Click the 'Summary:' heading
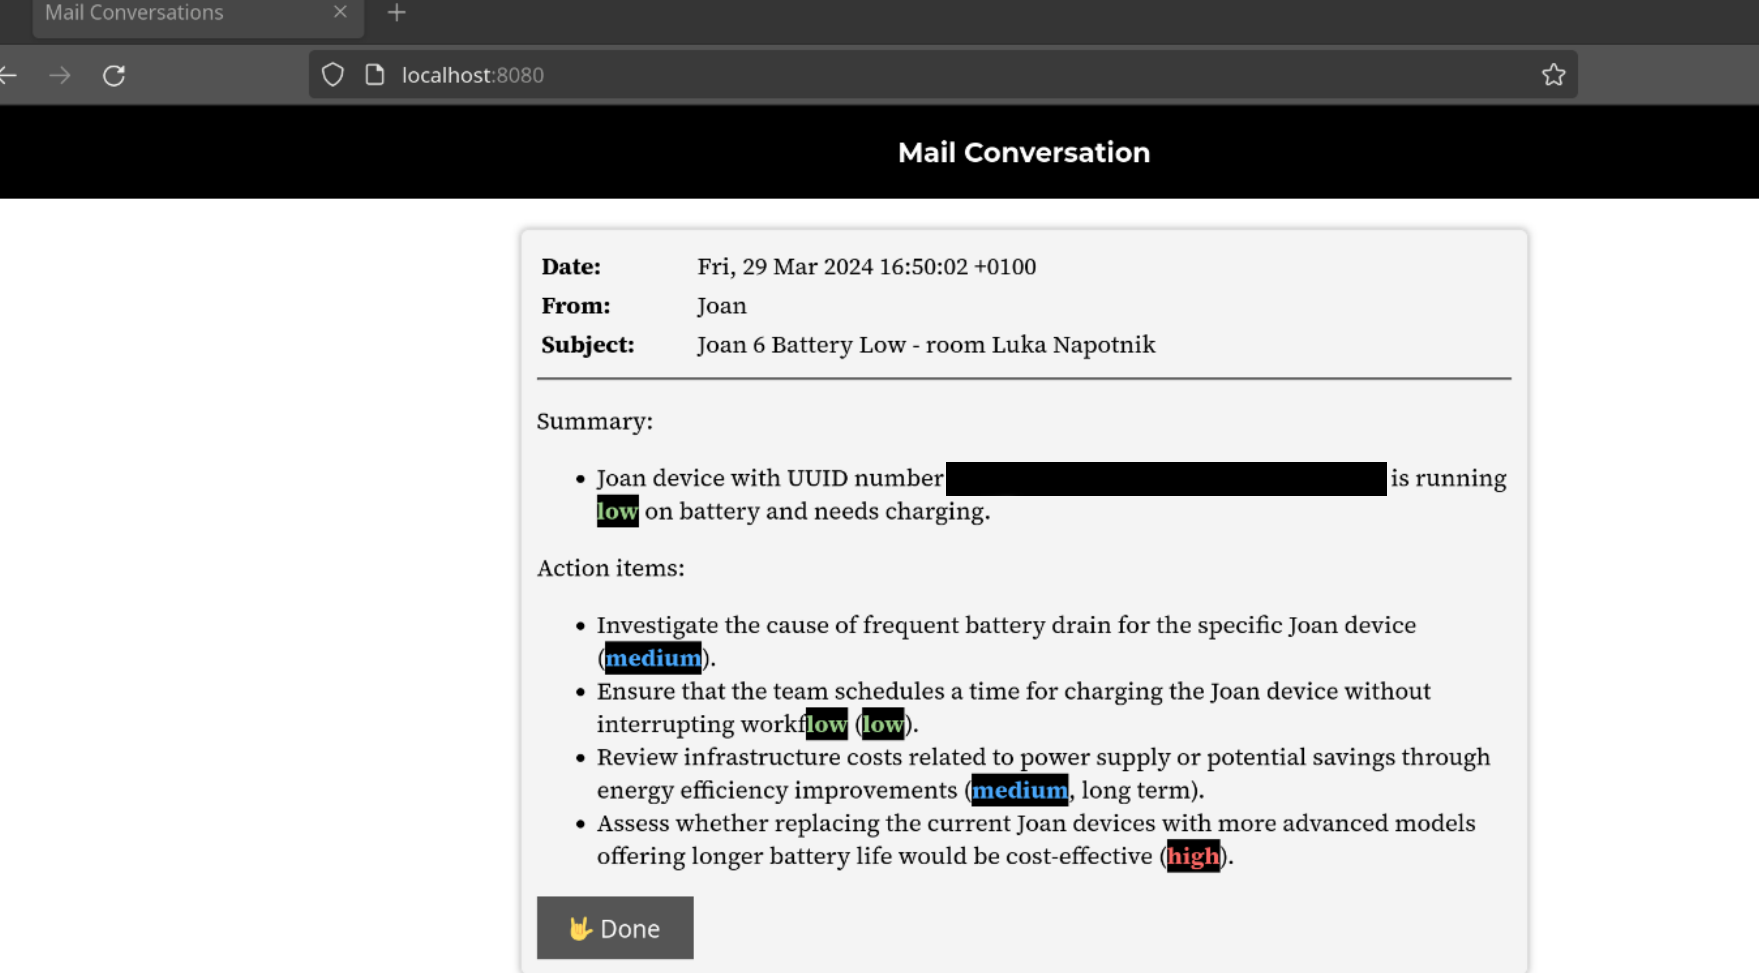 tap(595, 422)
